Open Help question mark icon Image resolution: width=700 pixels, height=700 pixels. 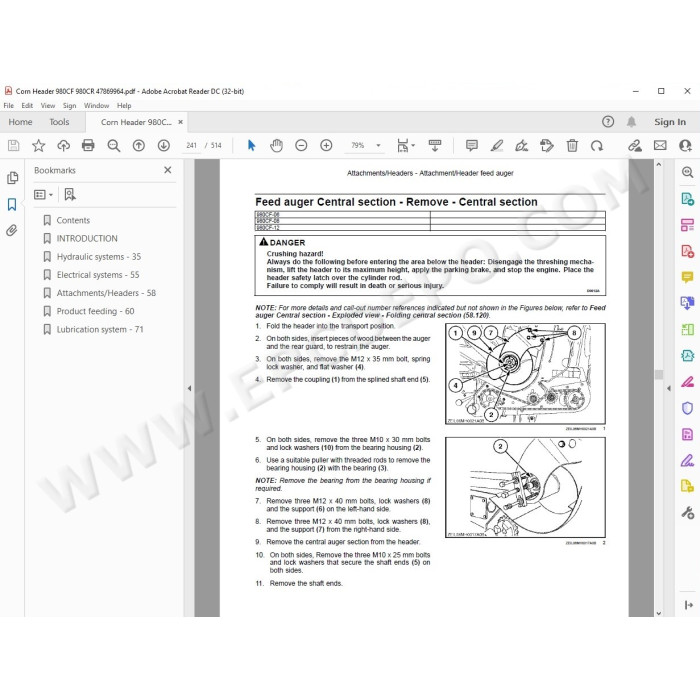[x=608, y=121]
